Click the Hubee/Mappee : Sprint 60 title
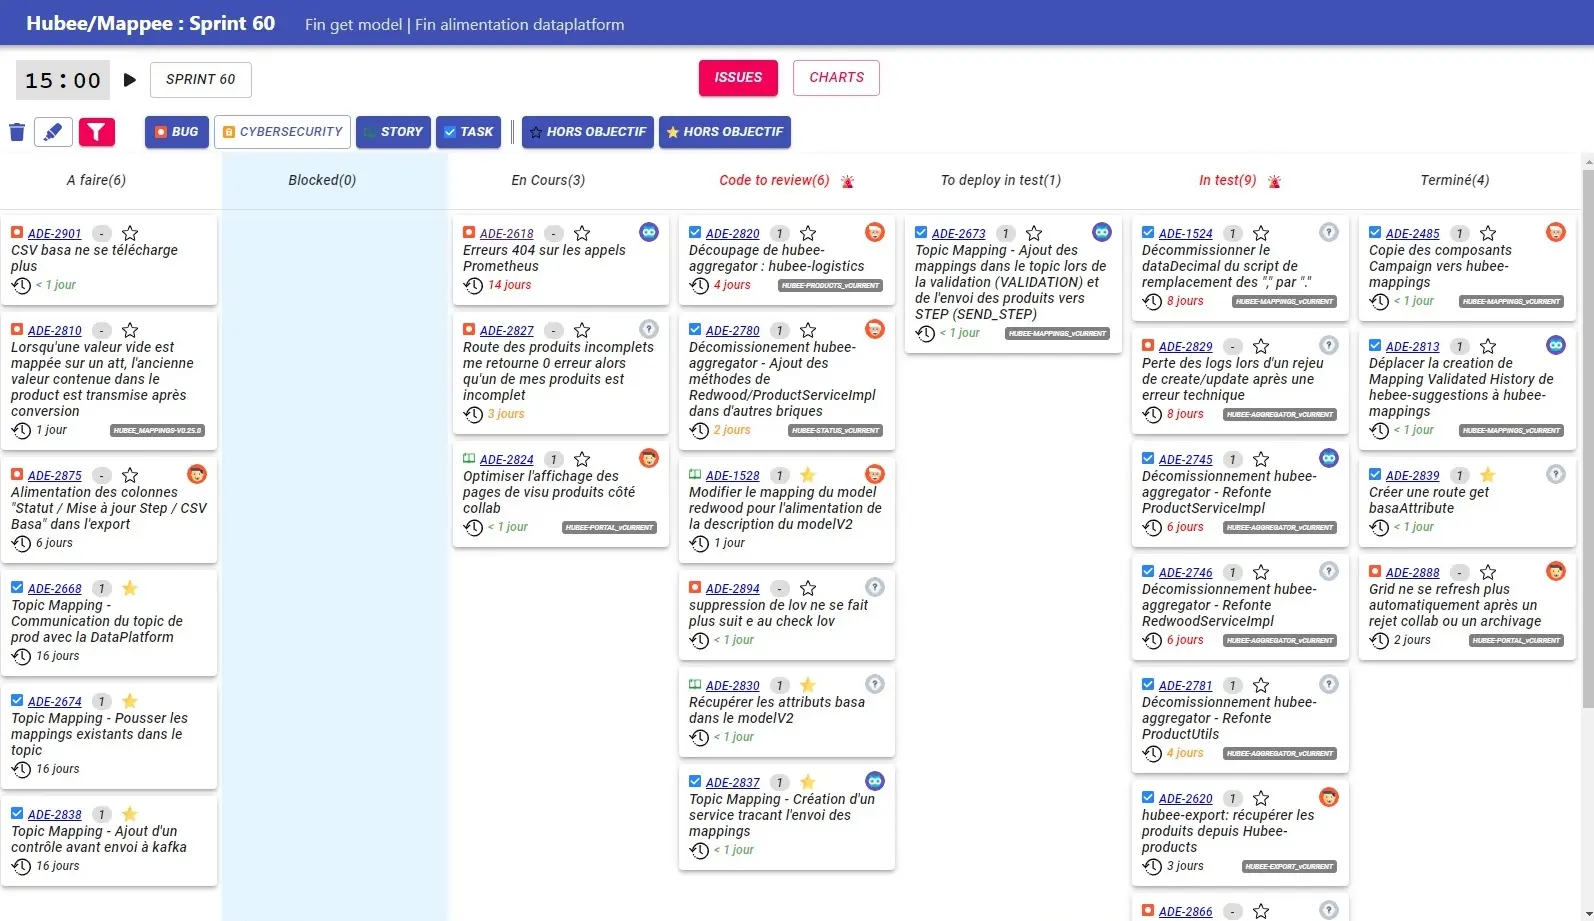The height and width of the screenshot is (921, 1594). (151, 24)
